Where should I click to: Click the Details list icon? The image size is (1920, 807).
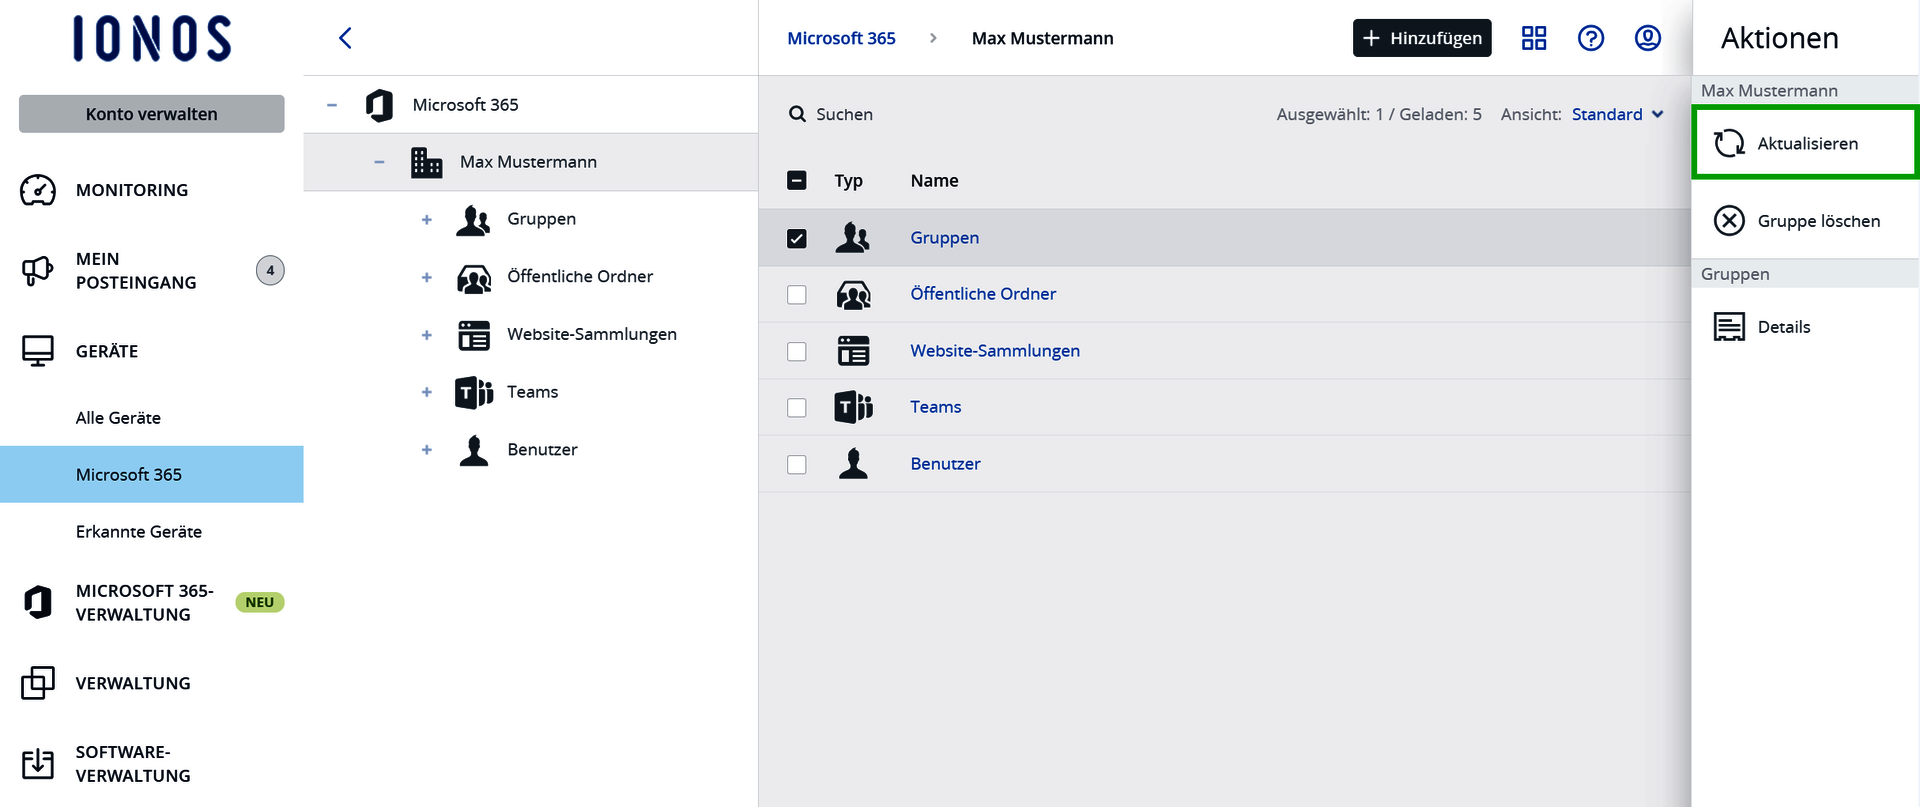tap(1729, 327)
